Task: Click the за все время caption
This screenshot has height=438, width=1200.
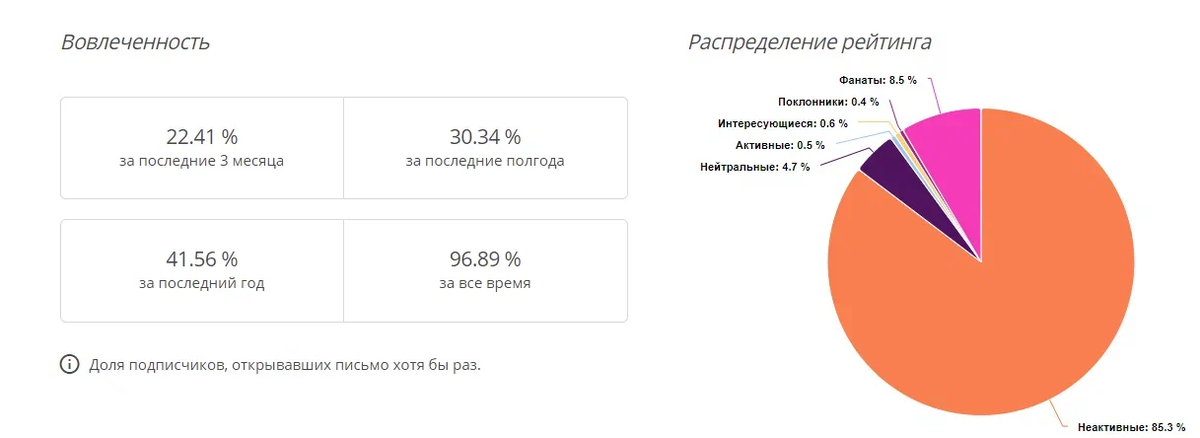Action: (x=485, y=283)
